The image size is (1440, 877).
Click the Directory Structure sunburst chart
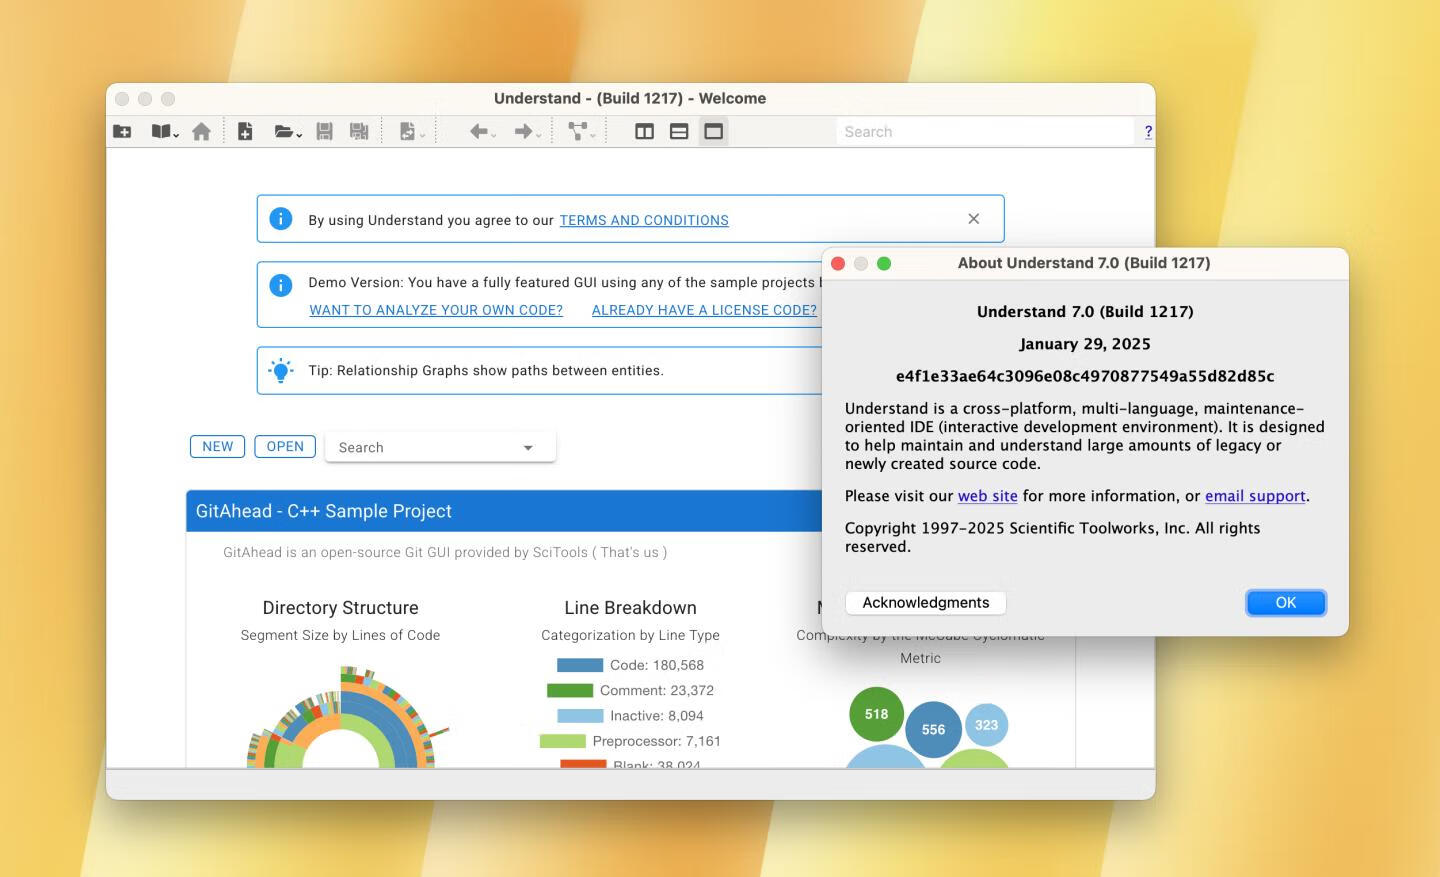click(340, 718)
